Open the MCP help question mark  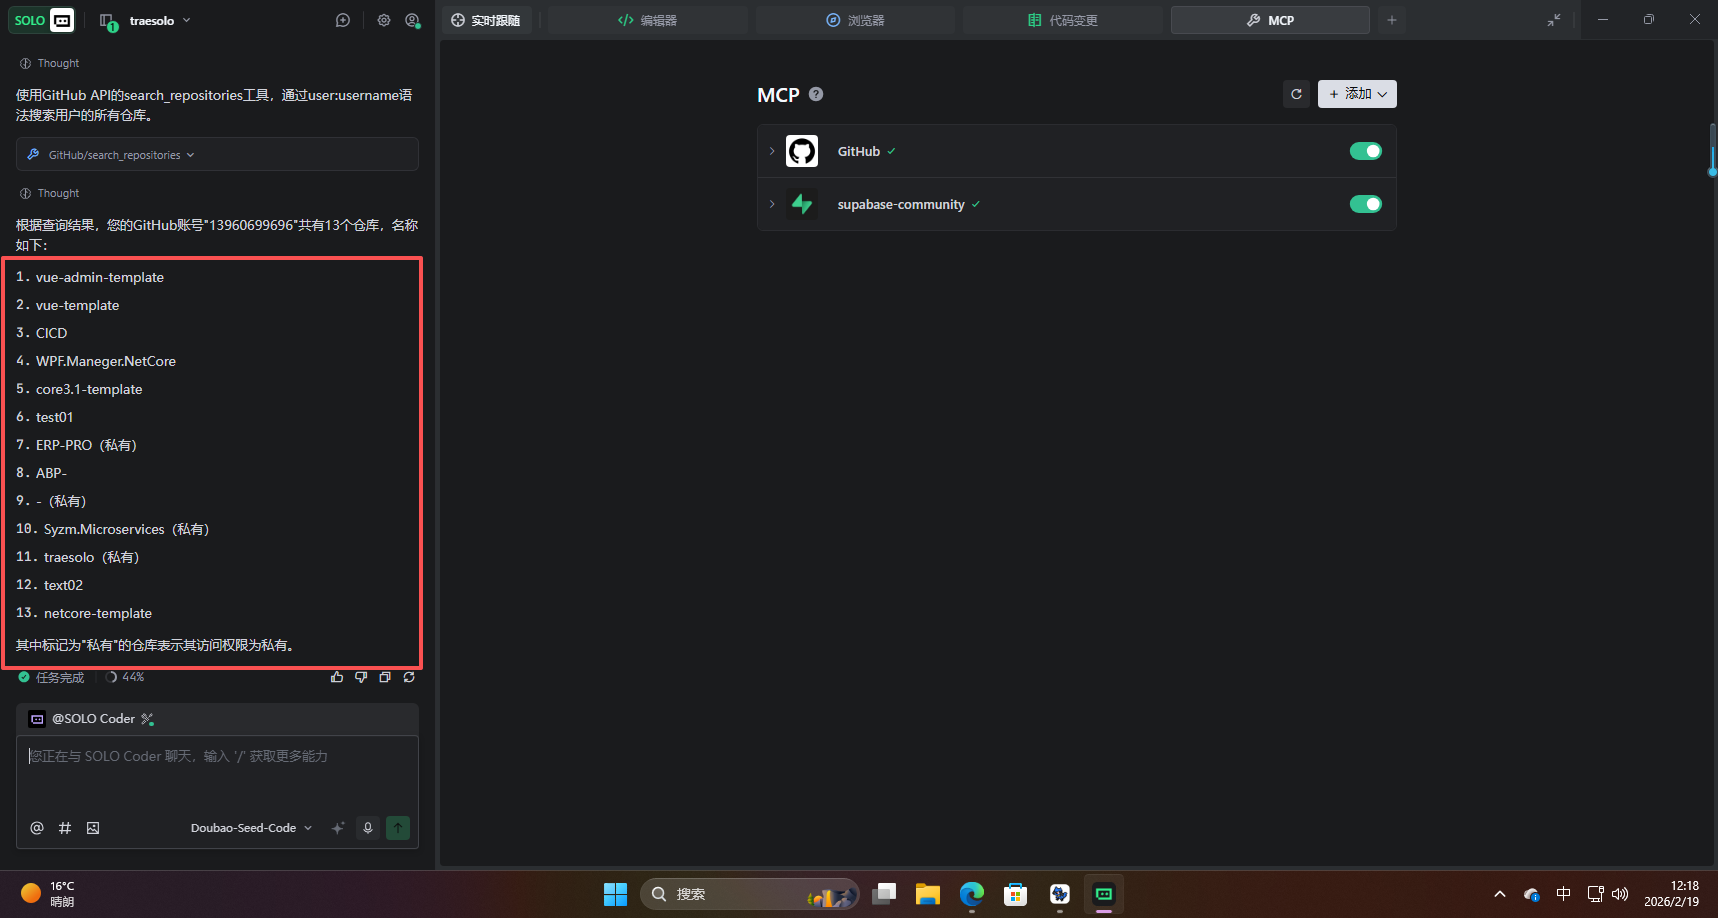[816, 94]
